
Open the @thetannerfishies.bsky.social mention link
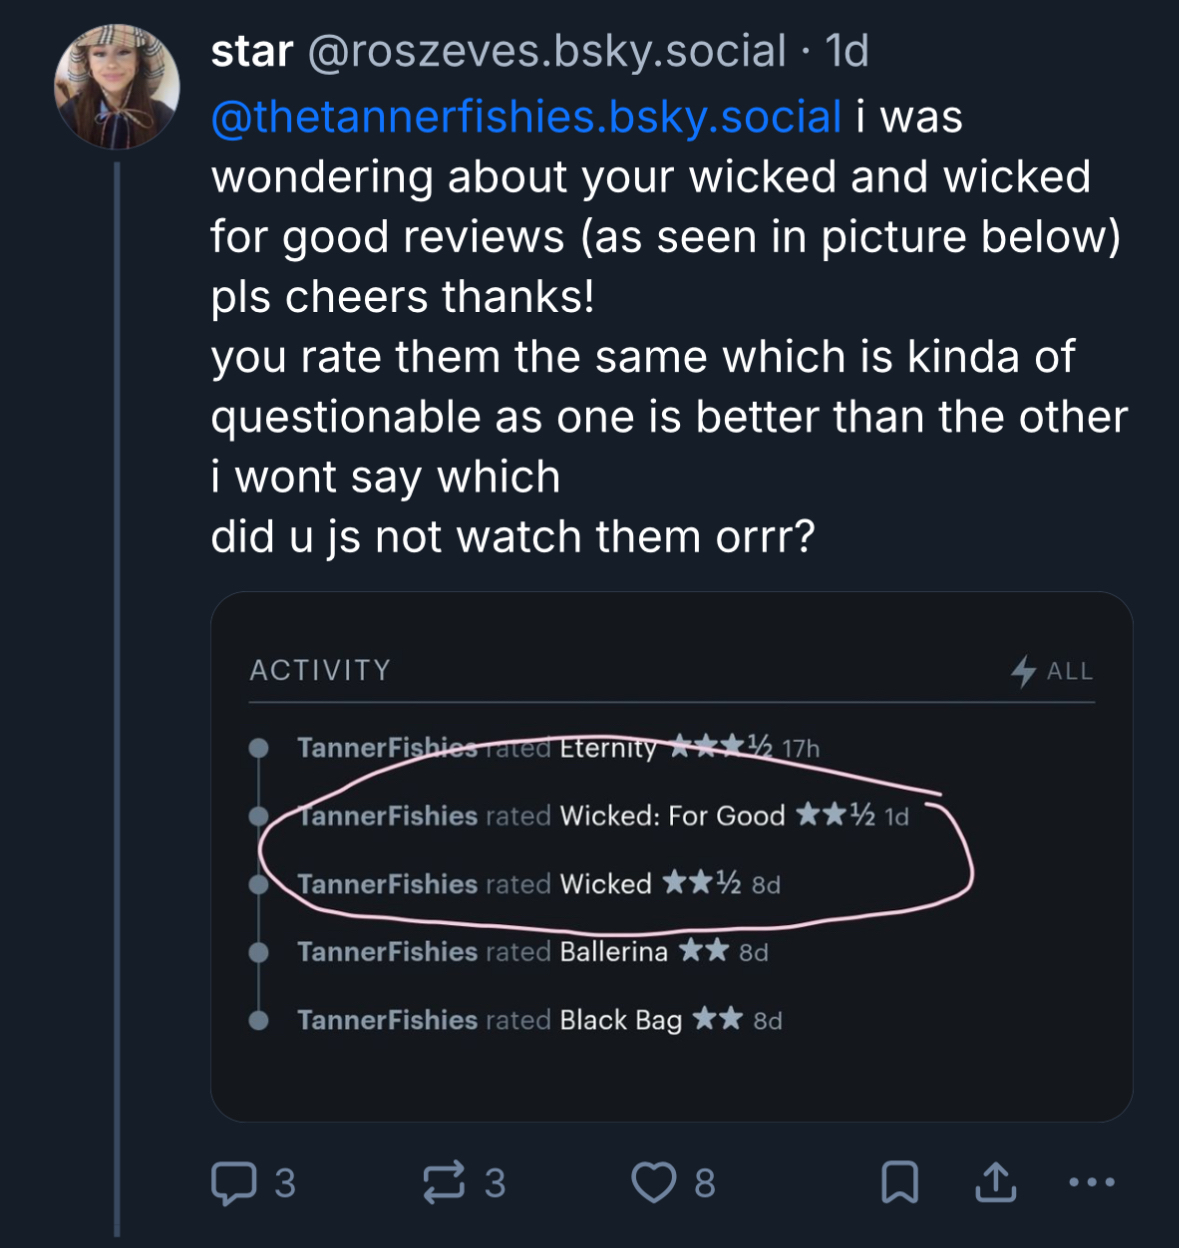point(526,117)
